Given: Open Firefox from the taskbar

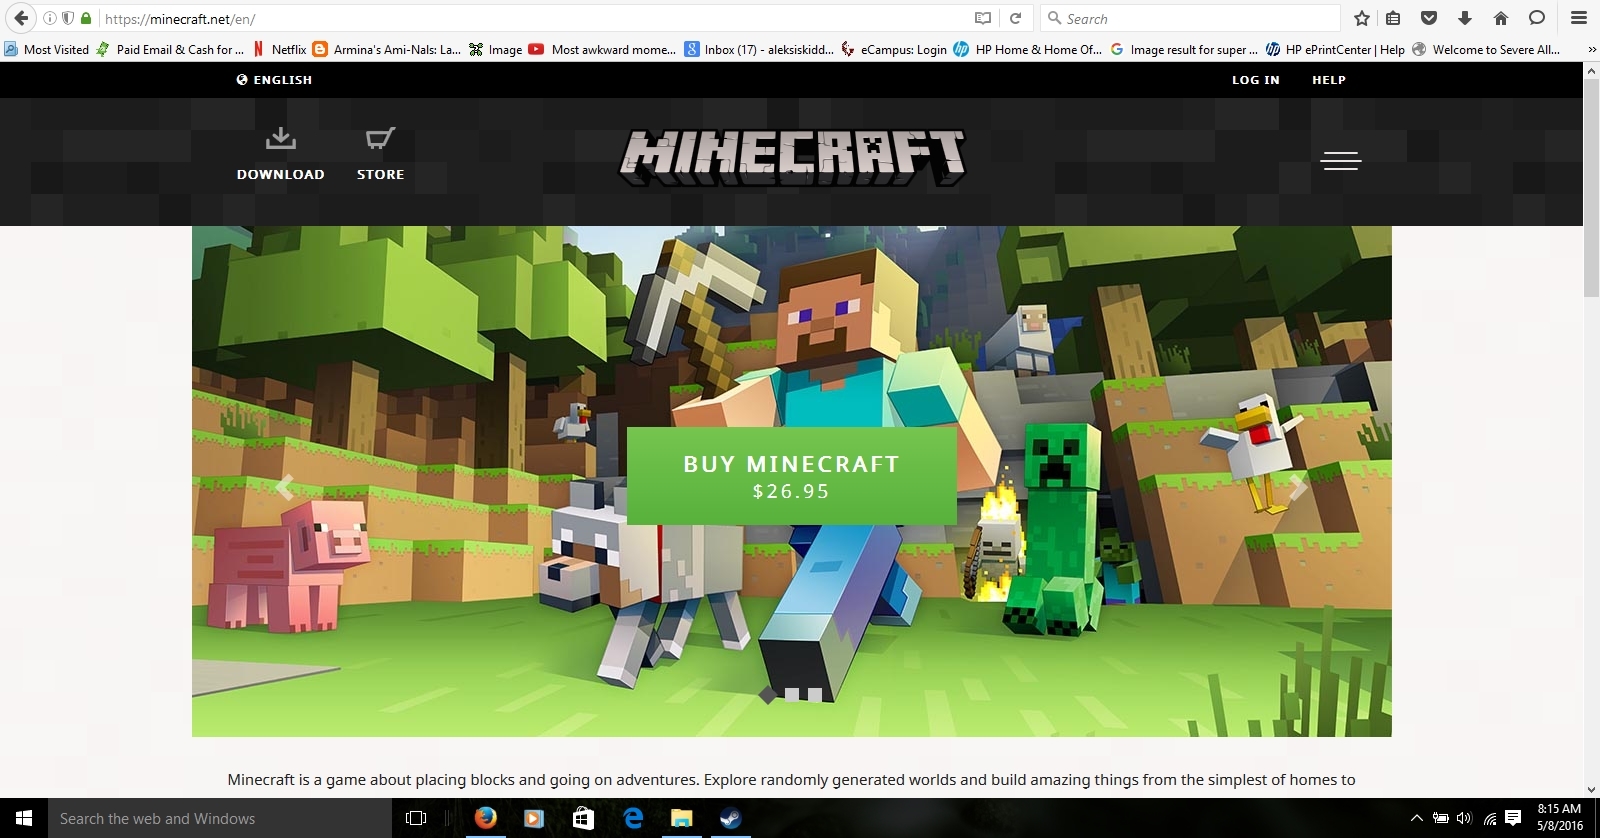Looking at the screenshot, I should (485, 818).
